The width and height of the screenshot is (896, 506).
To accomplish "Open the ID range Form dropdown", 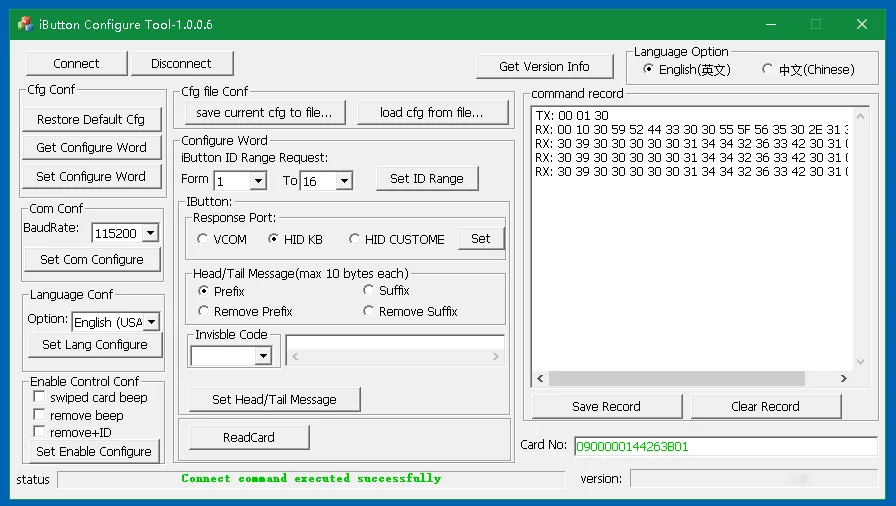I will click(258, 181).
